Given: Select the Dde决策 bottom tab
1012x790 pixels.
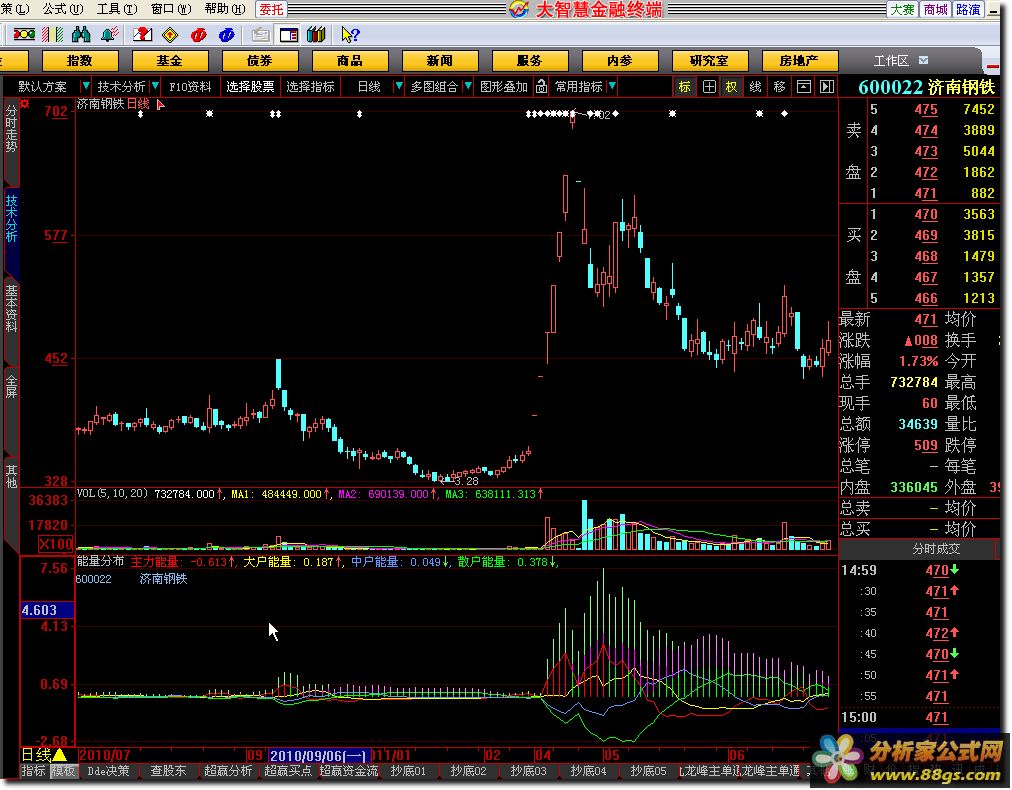Looking at the screenshot, I should tap(108, 771).
